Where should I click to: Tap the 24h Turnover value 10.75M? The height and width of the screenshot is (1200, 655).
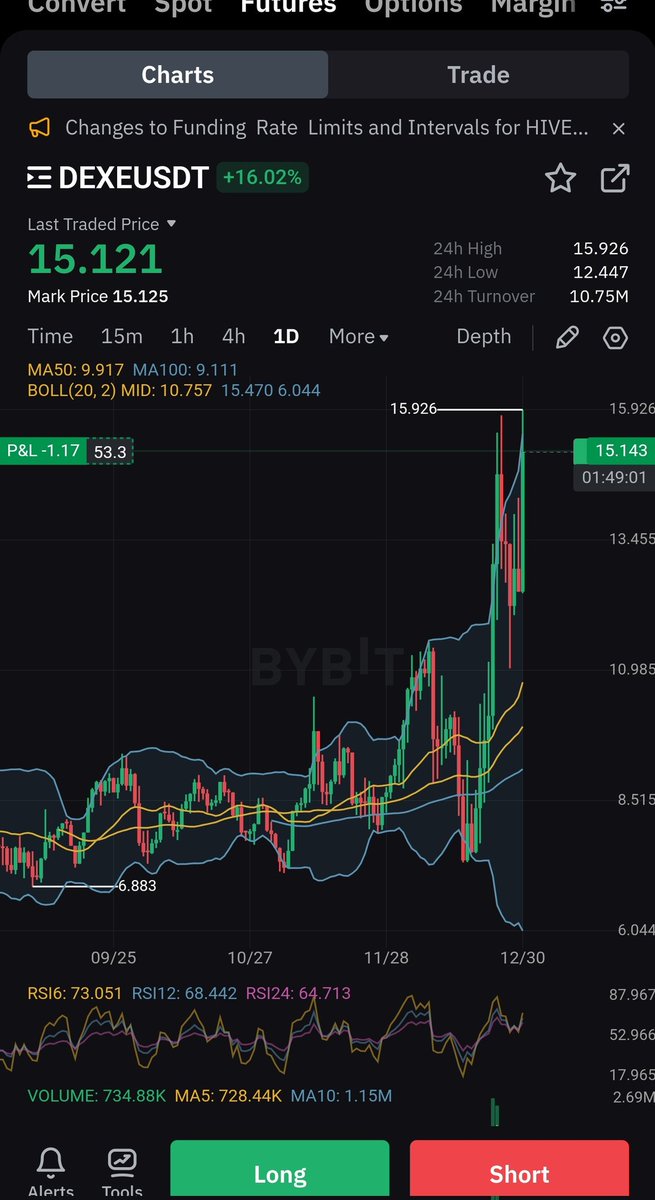click(601, 296)
